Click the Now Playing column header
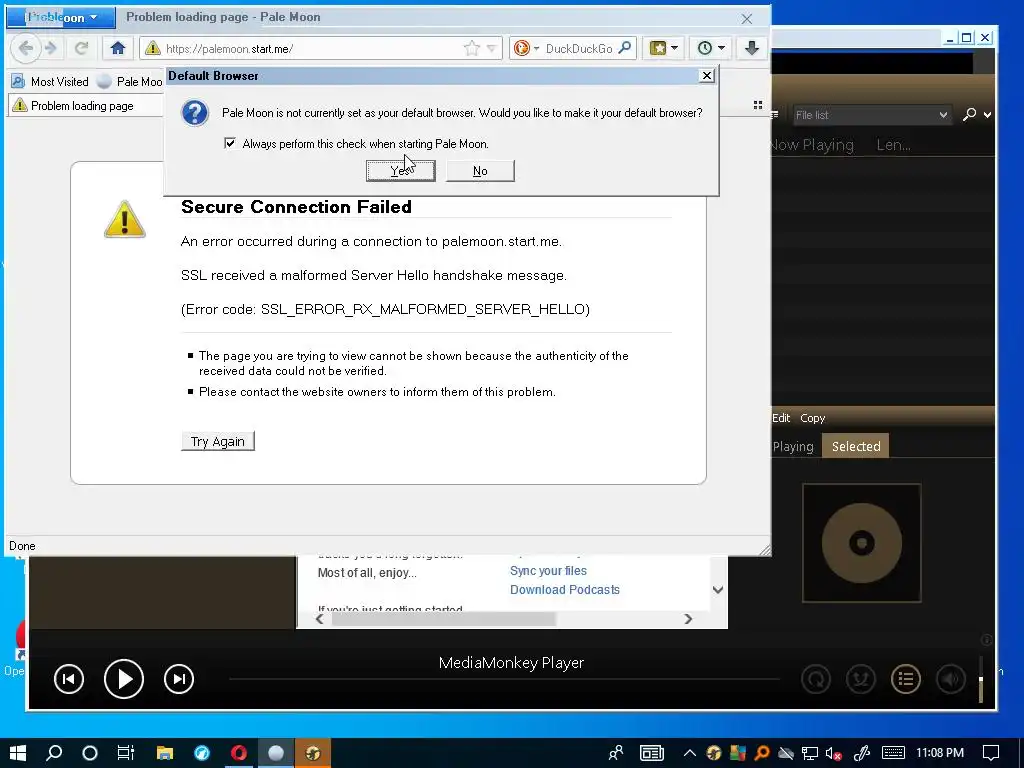 tap(810, 144)
